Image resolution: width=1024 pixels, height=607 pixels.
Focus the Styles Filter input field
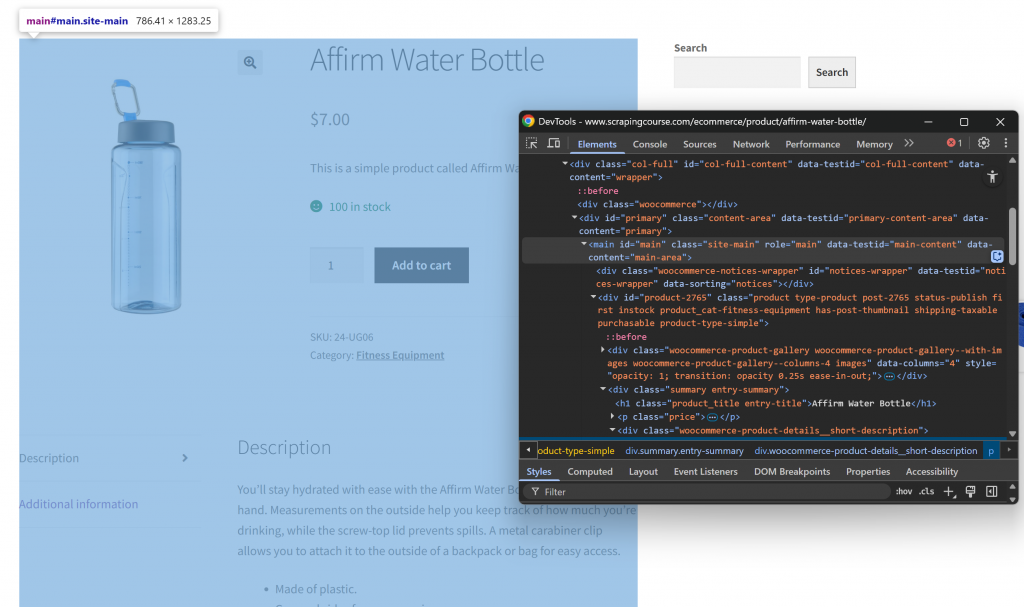[707, 492]
